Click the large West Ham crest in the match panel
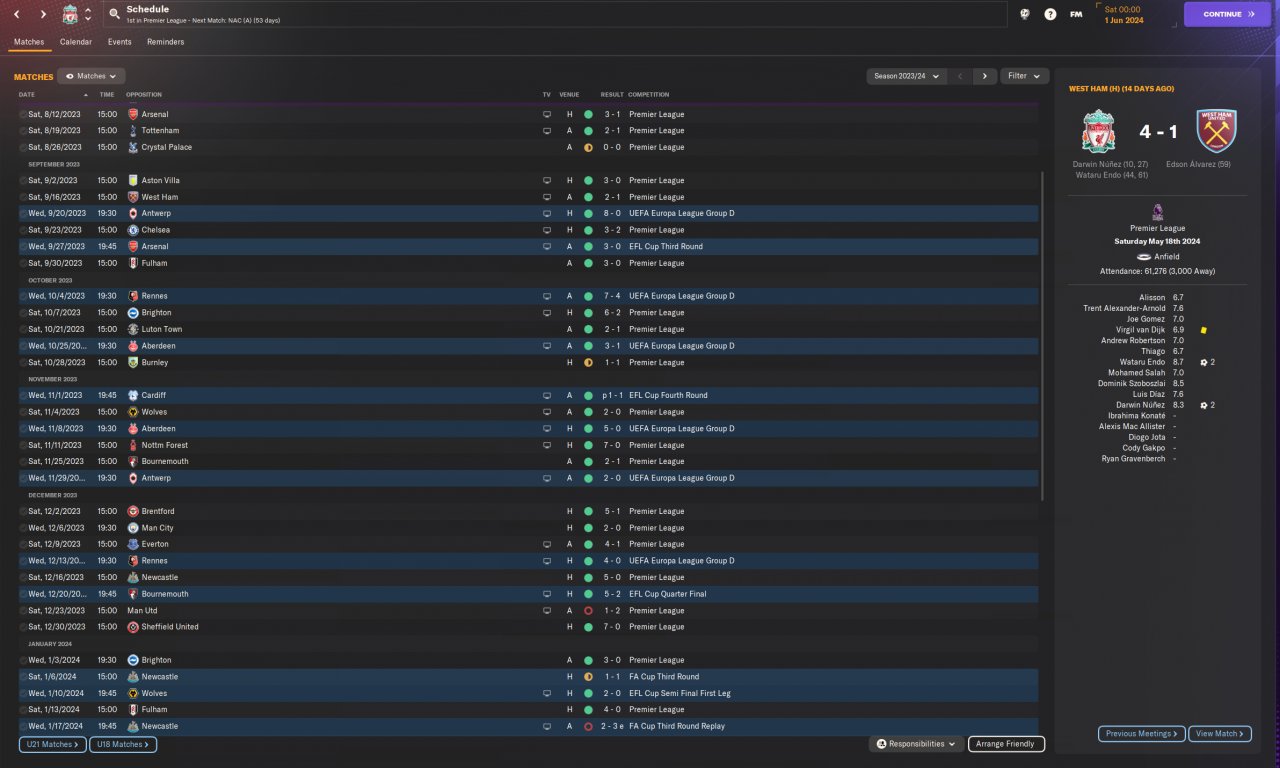The width and height of the screenshot is (1280, 768). click(x=1216, y=131)
